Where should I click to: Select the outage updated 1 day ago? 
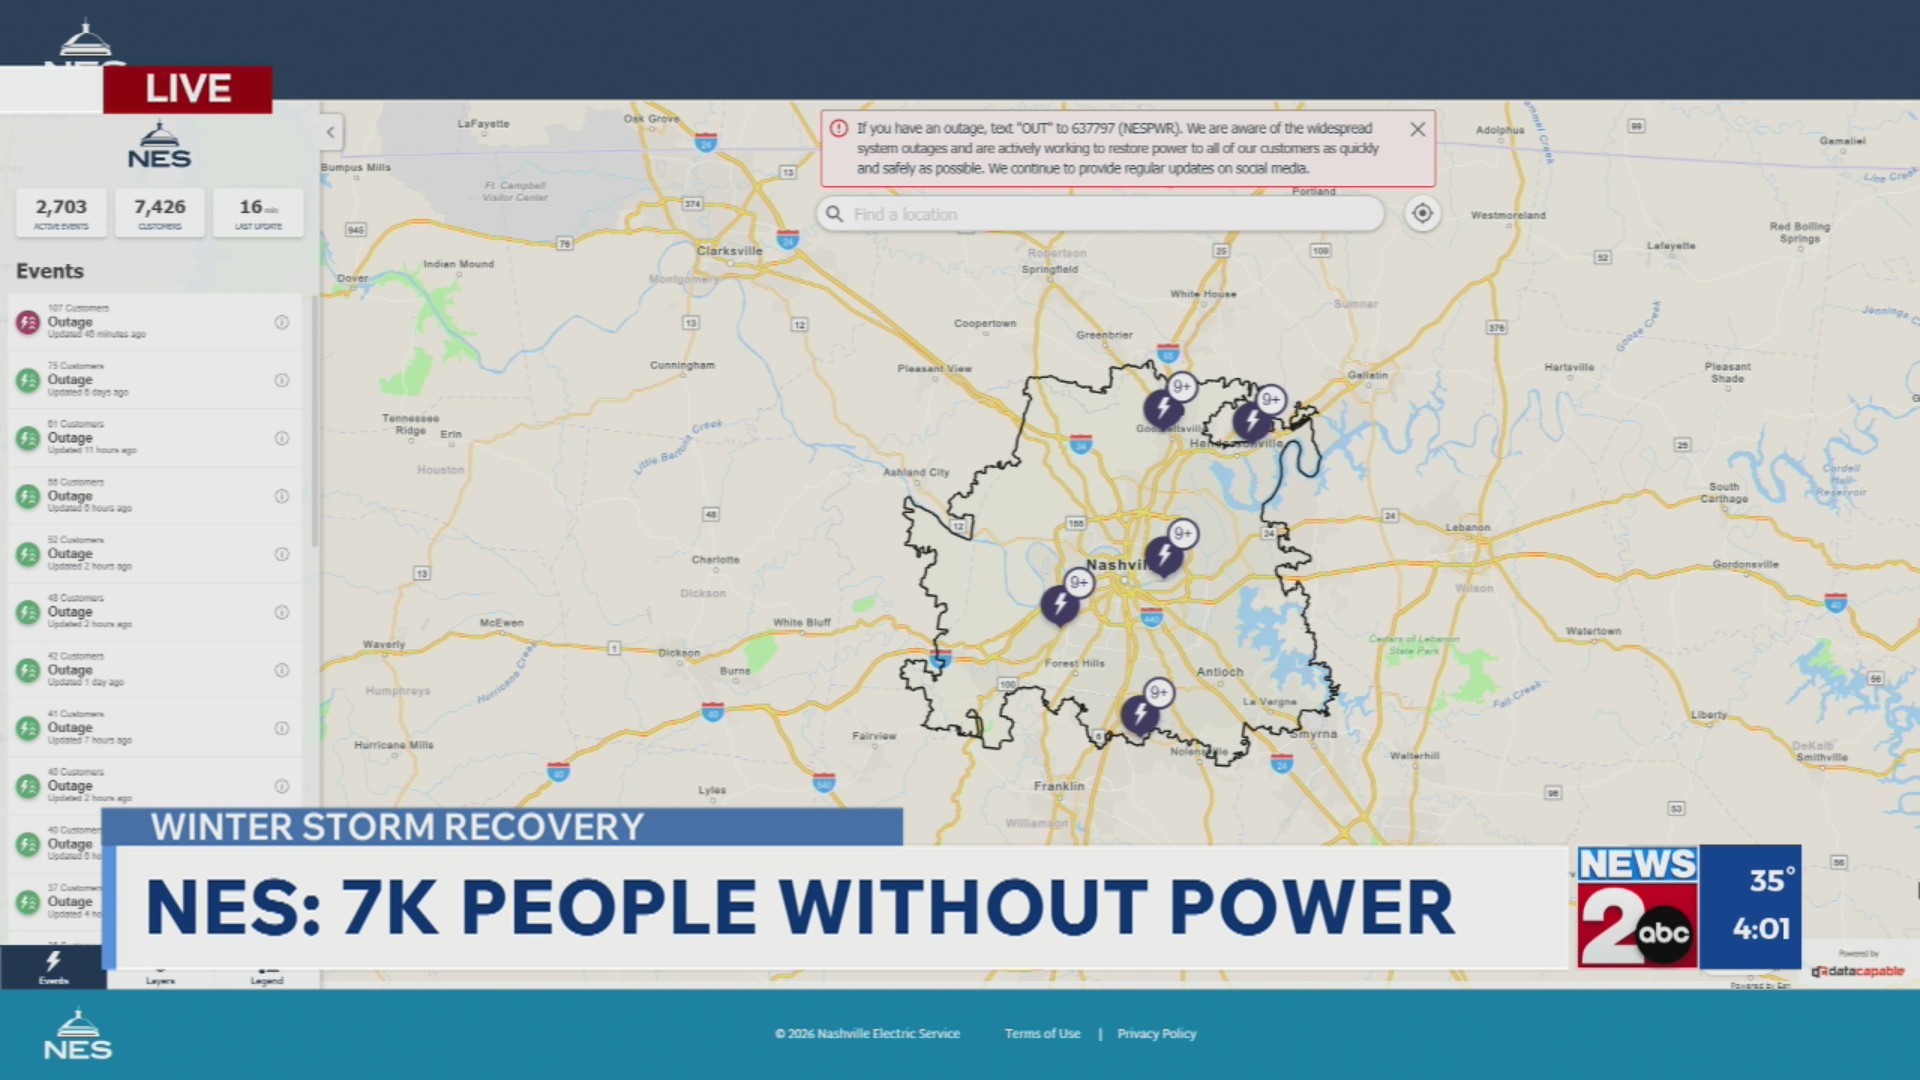click(x=155, y=670)
